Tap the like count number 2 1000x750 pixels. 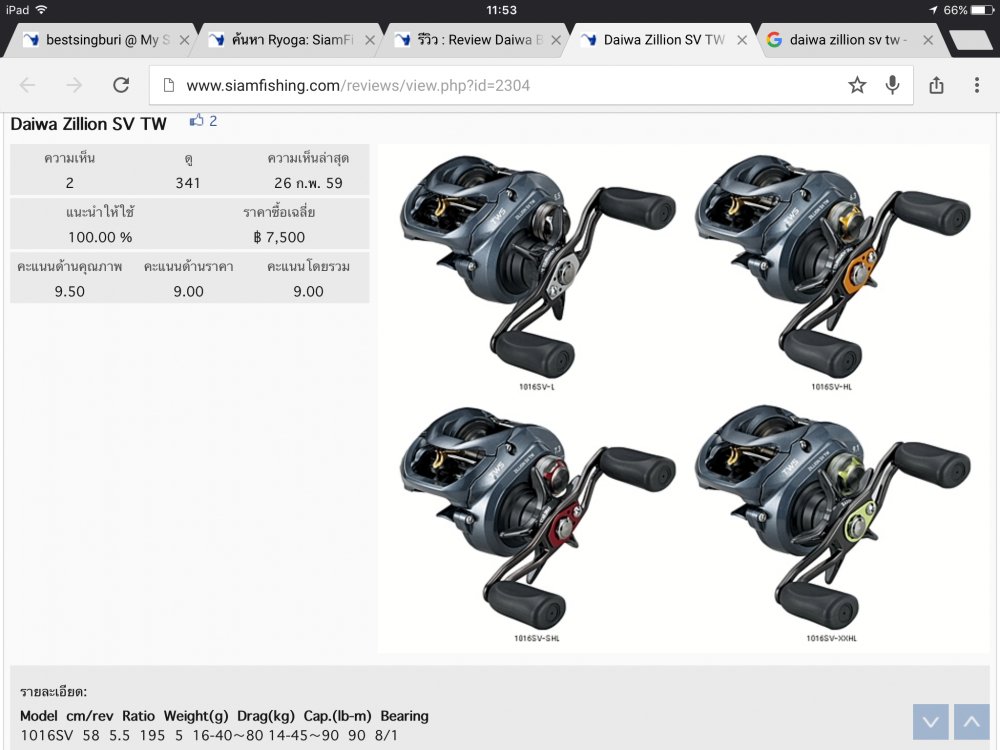(213, 121)
